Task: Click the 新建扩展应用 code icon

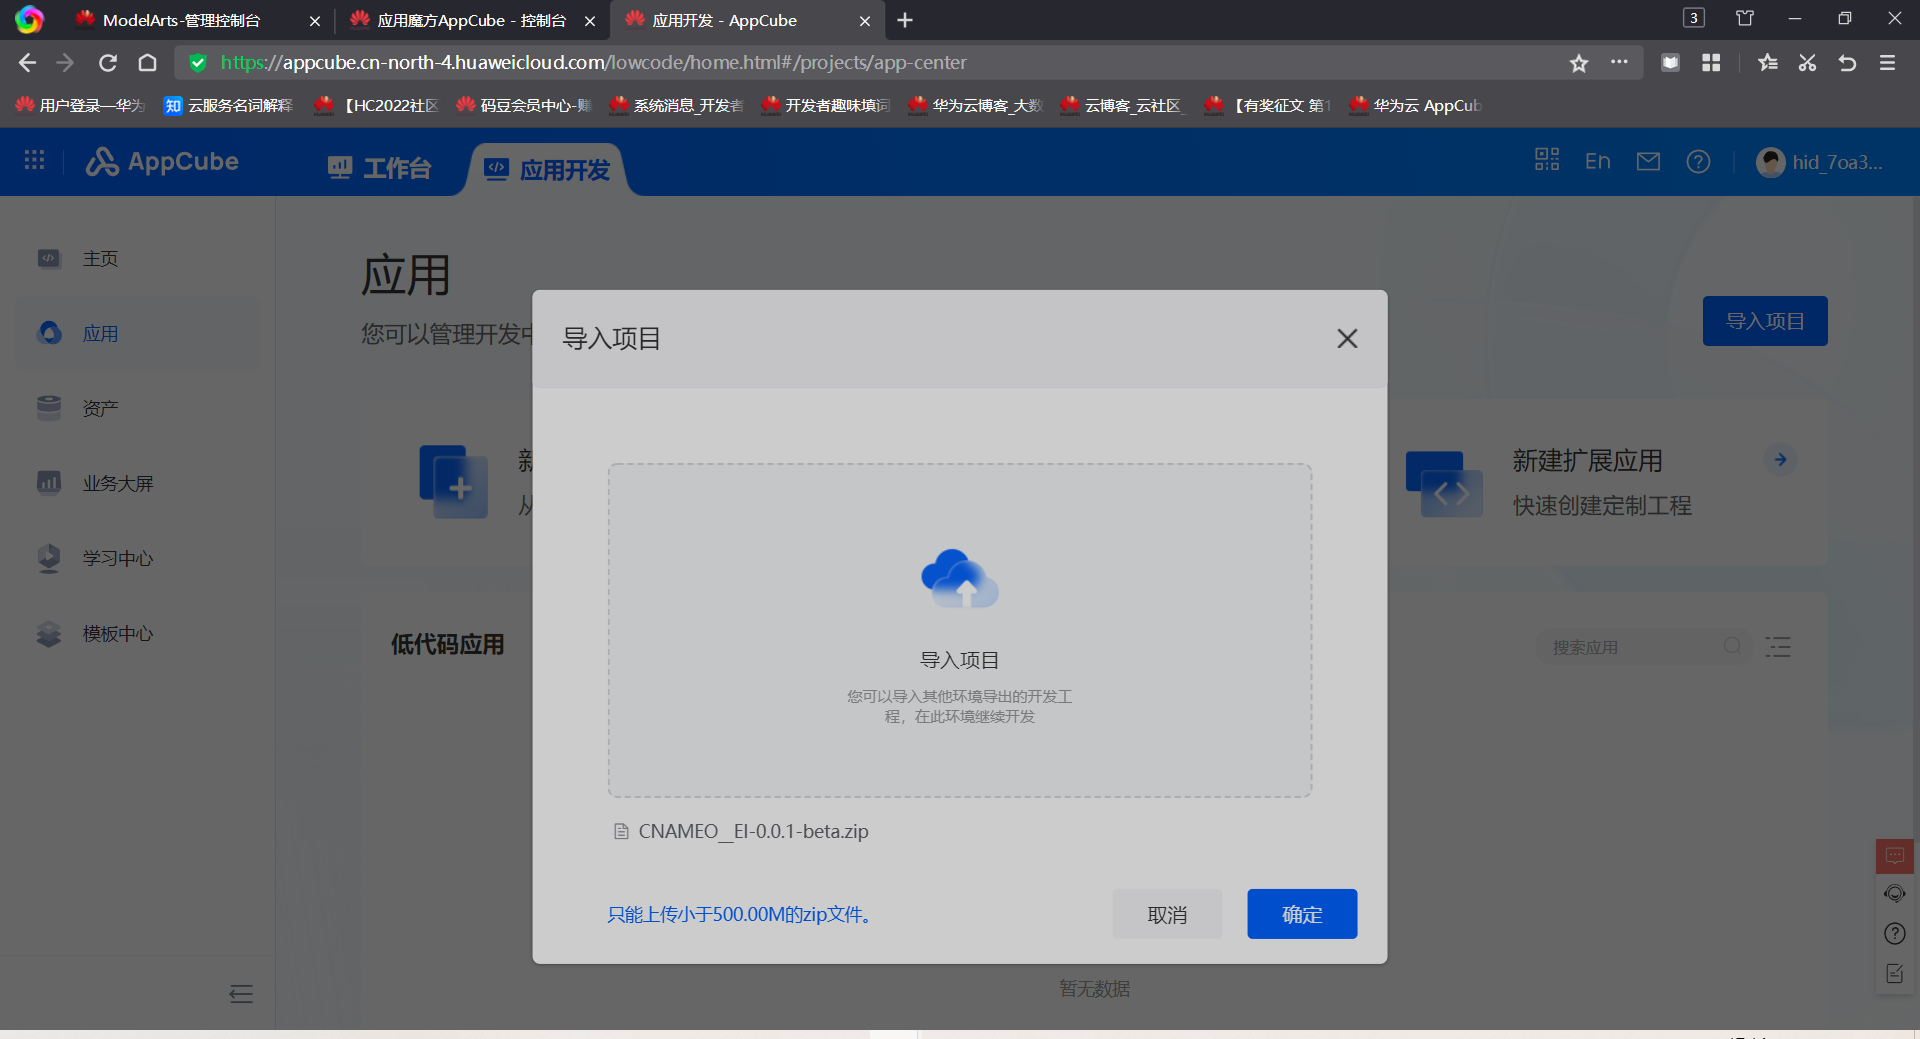Action: click(x=1444, y=484)
